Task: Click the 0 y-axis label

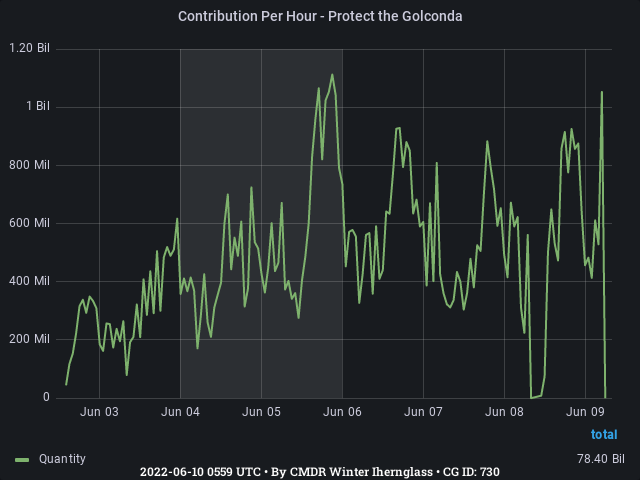Action: coord(46,397)
